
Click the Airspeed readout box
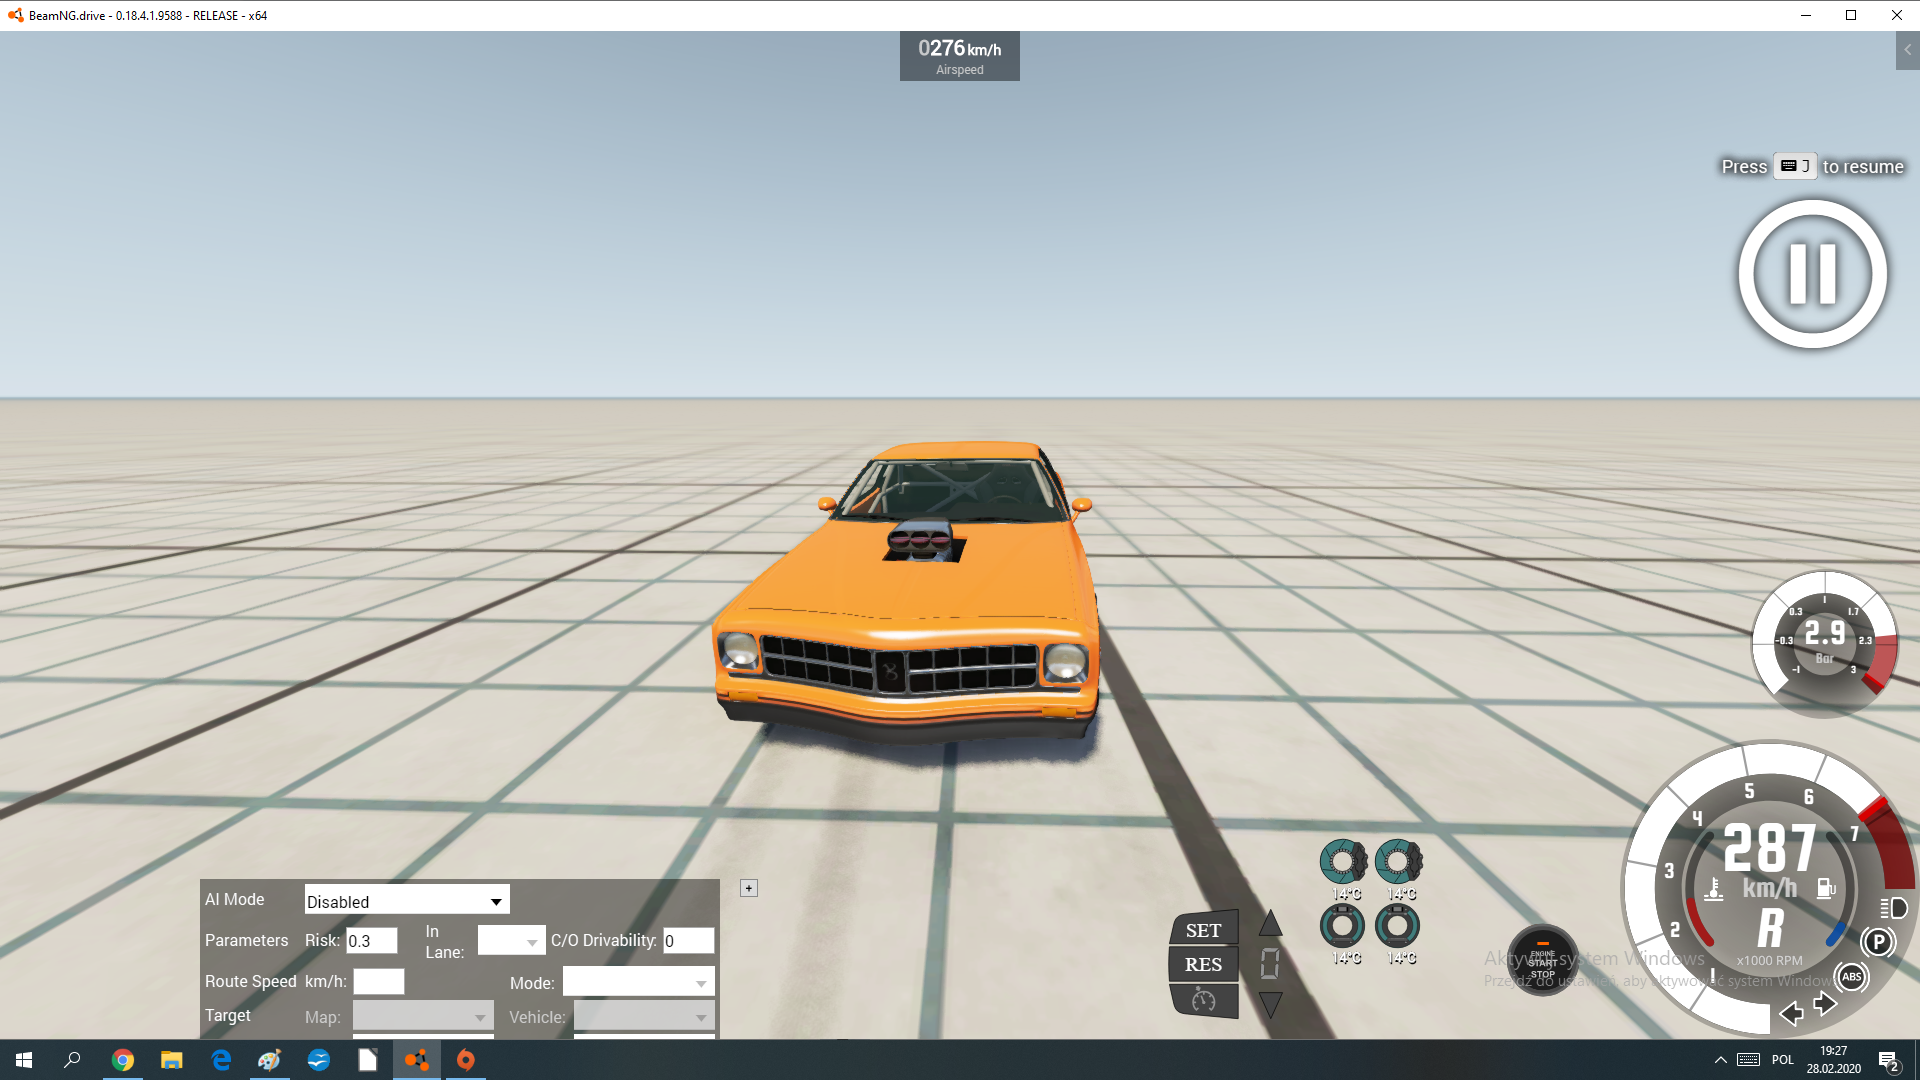click(x=960, y=56)
